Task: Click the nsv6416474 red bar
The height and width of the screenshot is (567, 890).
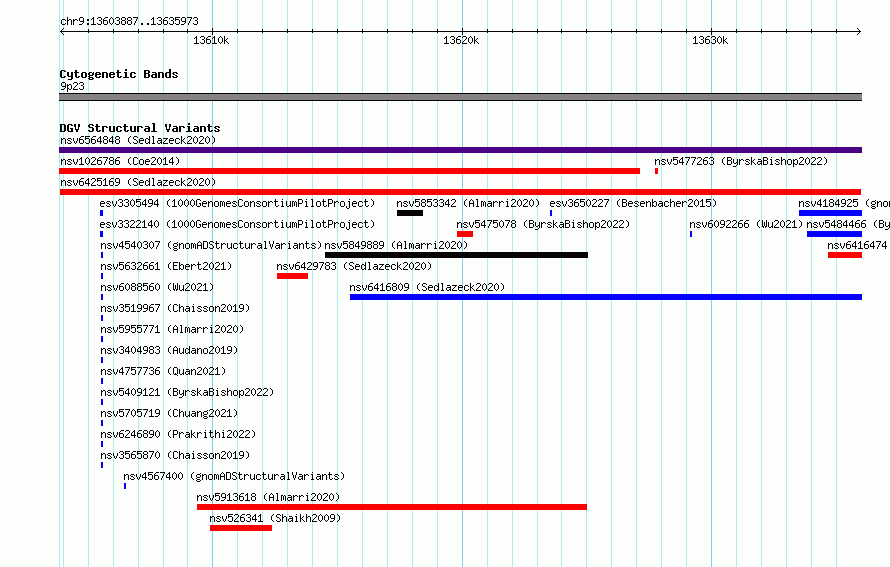Action: tap(845, 255)
